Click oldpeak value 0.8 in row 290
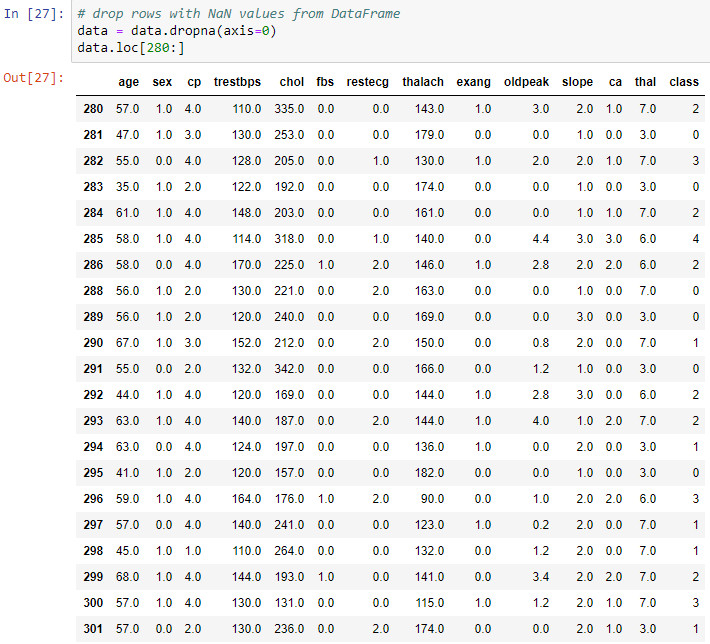710x644 pixels. 541,343
